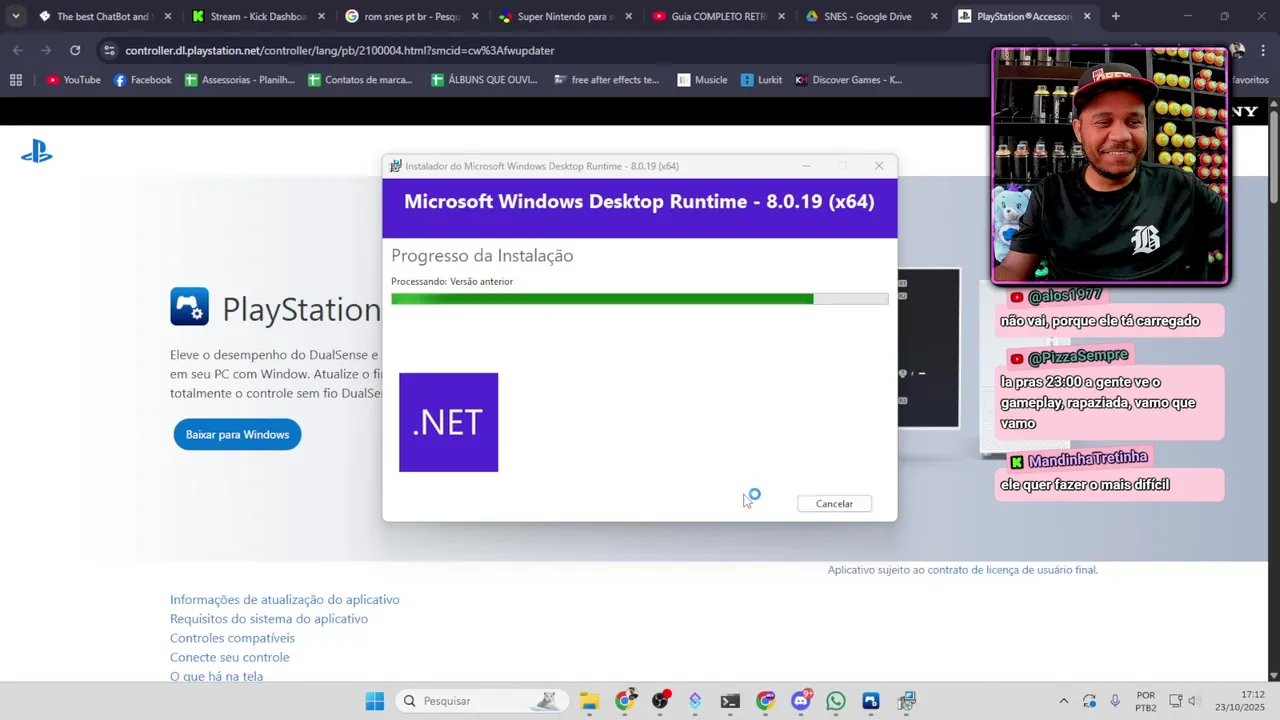Switch to The best ChatBot tab

(103, 16)
